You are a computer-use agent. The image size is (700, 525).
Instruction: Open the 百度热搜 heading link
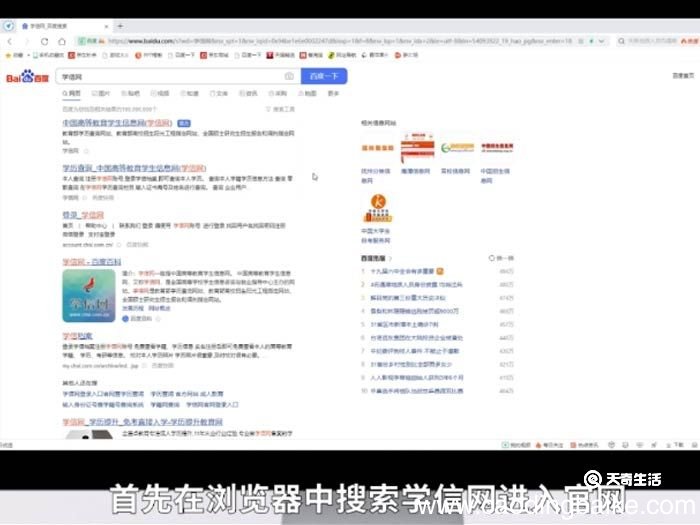pyautogui.click(x=374, y=258)
